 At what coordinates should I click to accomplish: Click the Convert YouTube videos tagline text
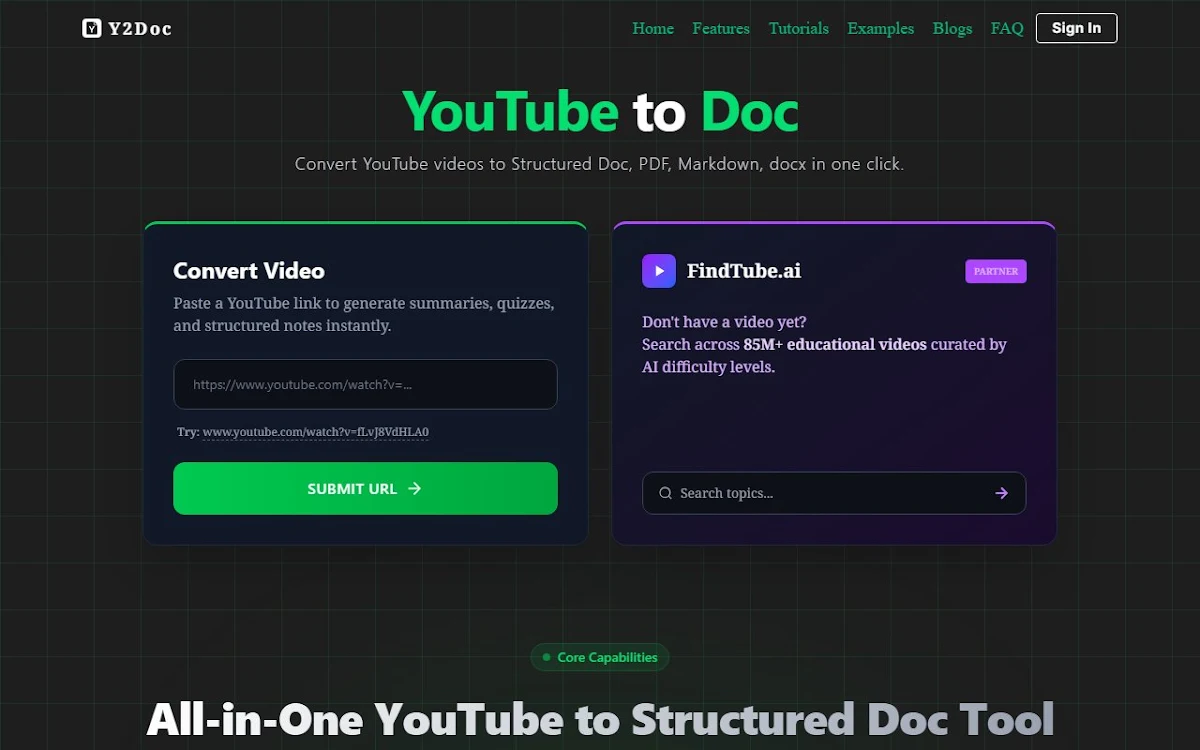(x=600, y=164)
